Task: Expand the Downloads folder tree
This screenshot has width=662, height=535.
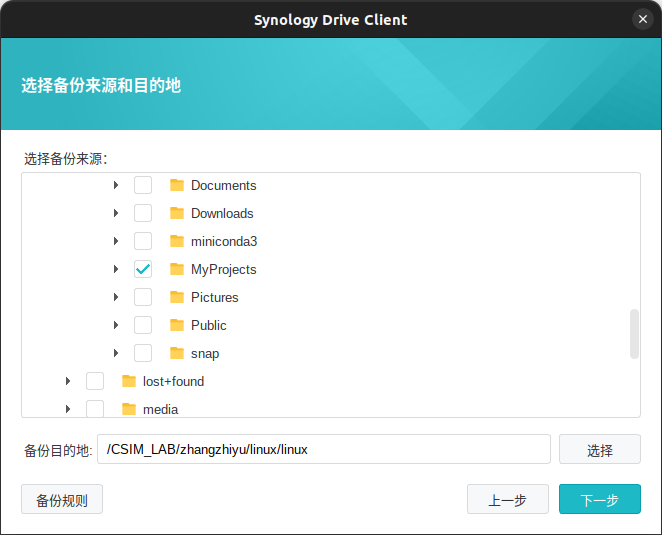Action: [x=116, y=213]
